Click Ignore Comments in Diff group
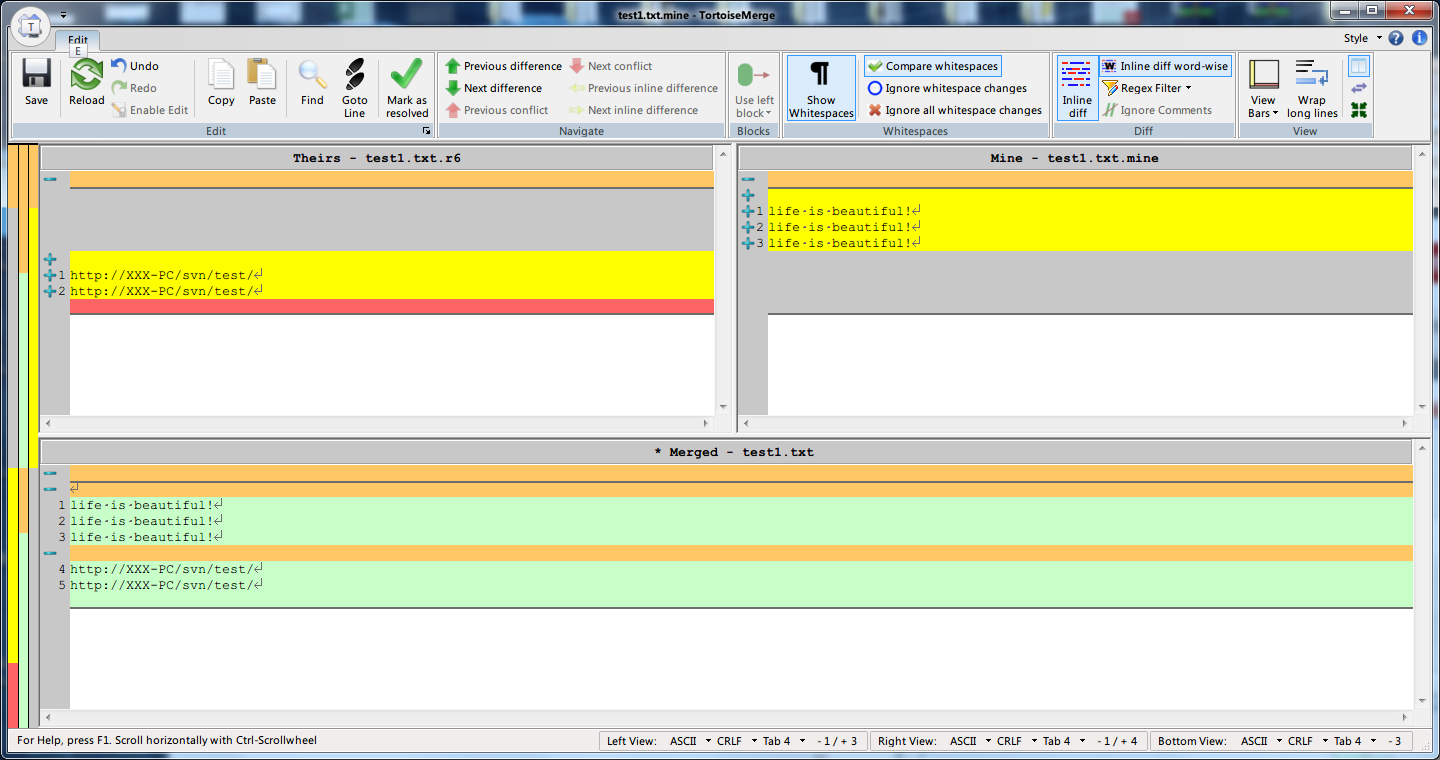The height and width of the screenshot is (760, 1440). click(1157, 110)
